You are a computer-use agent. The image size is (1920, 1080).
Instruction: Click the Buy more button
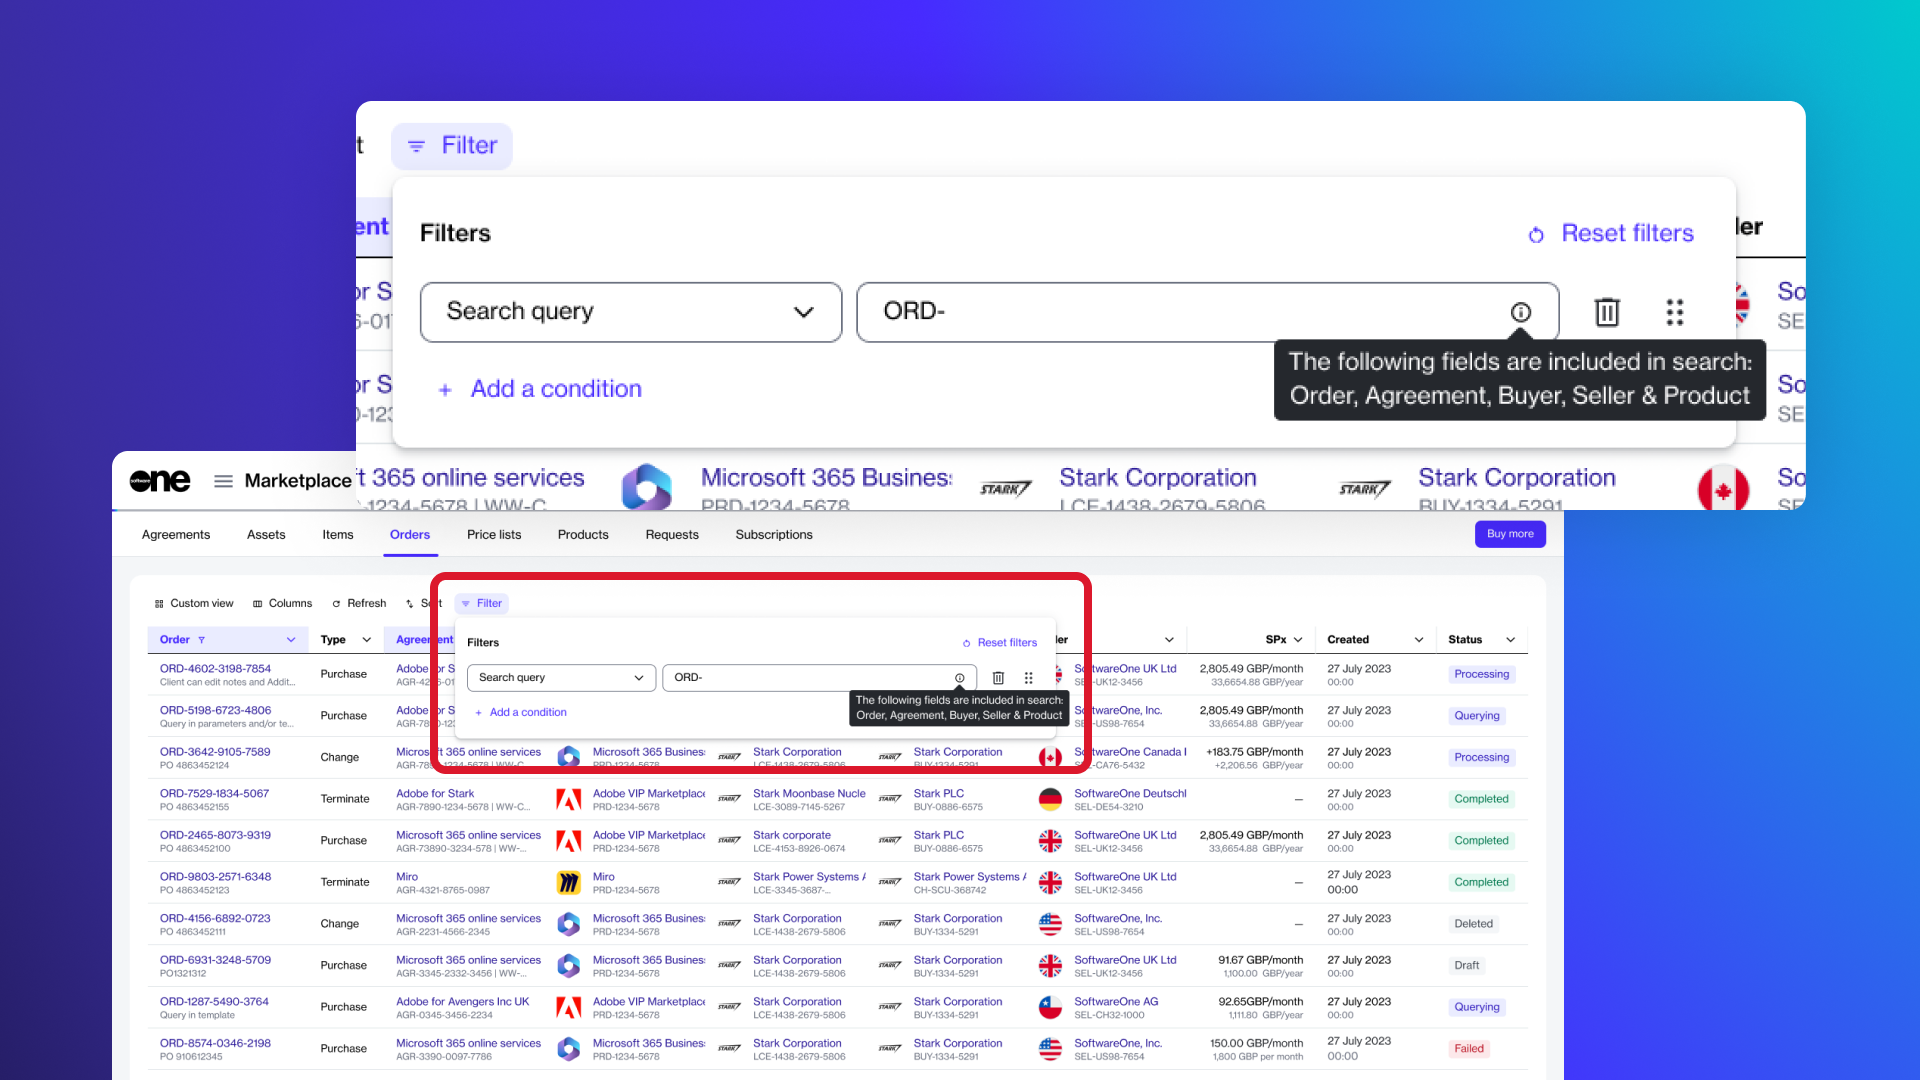[x=1509, y=534]
